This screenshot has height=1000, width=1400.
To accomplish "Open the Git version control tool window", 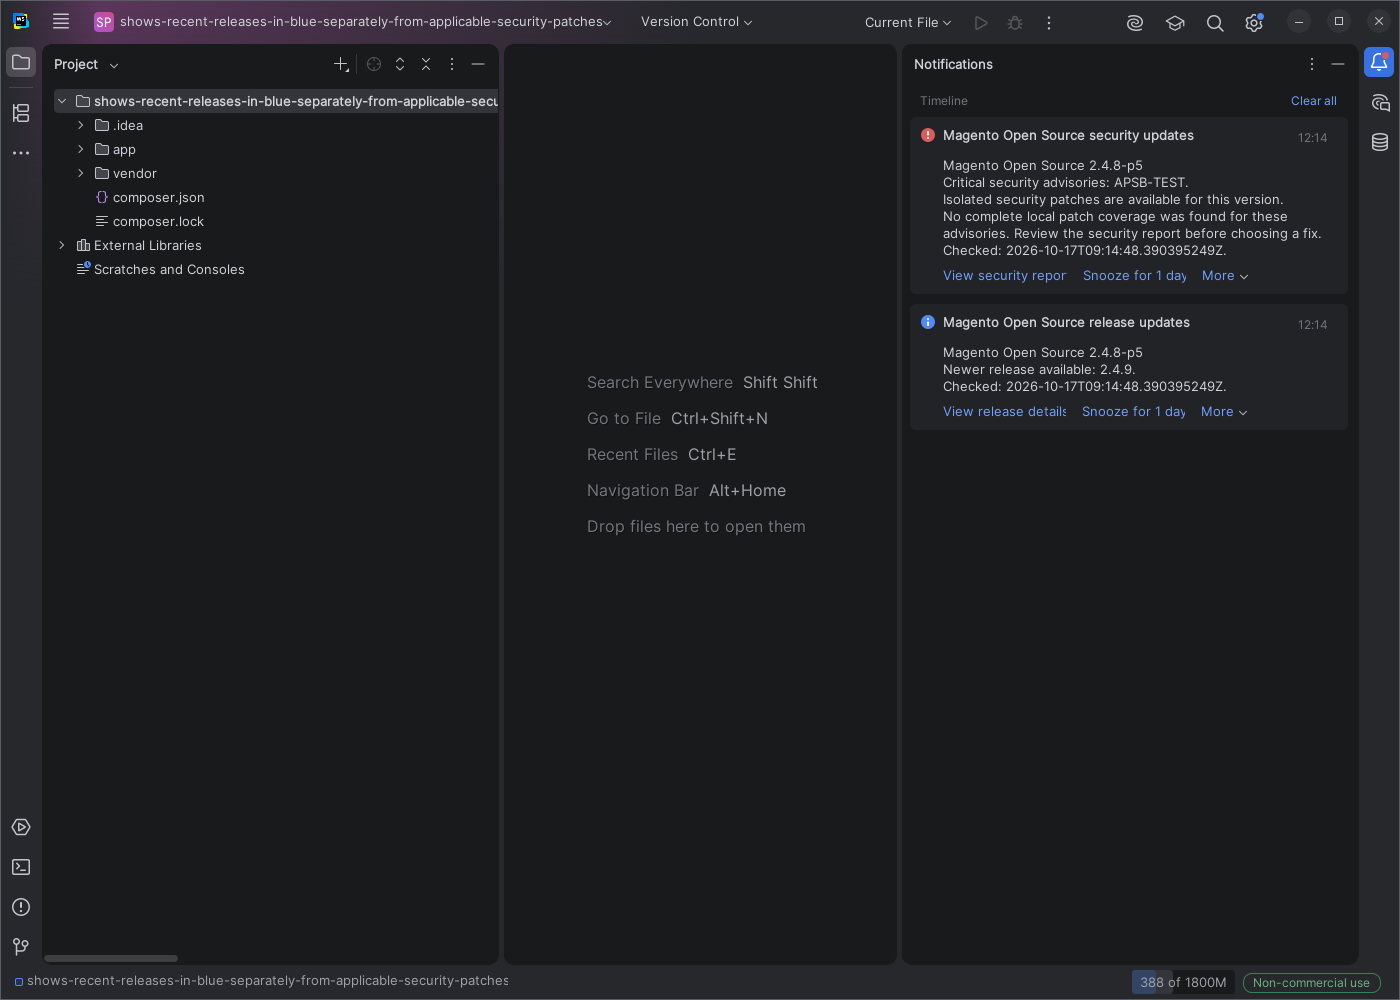I will (x=21, y=947).
